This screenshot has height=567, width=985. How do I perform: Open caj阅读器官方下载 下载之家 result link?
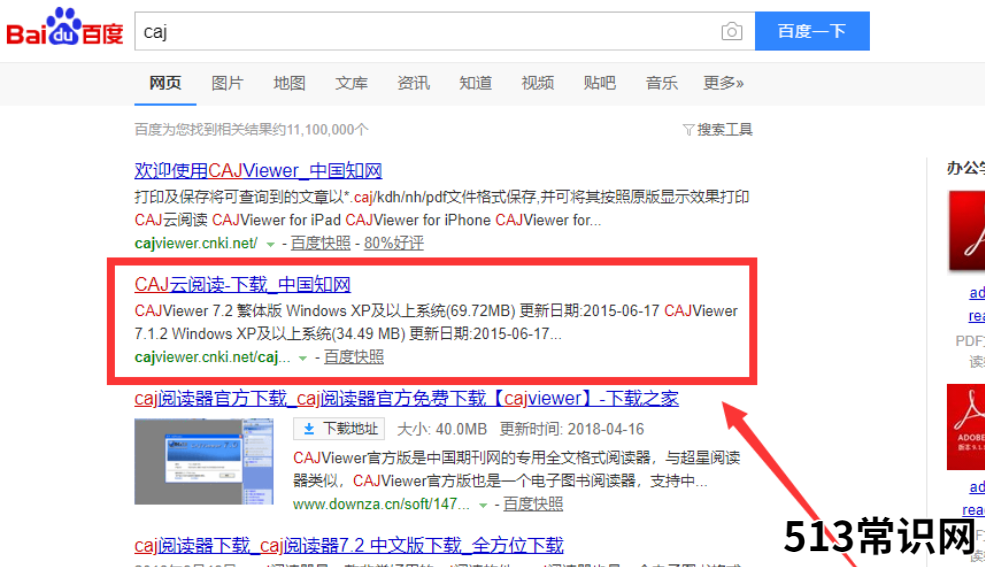406,398
